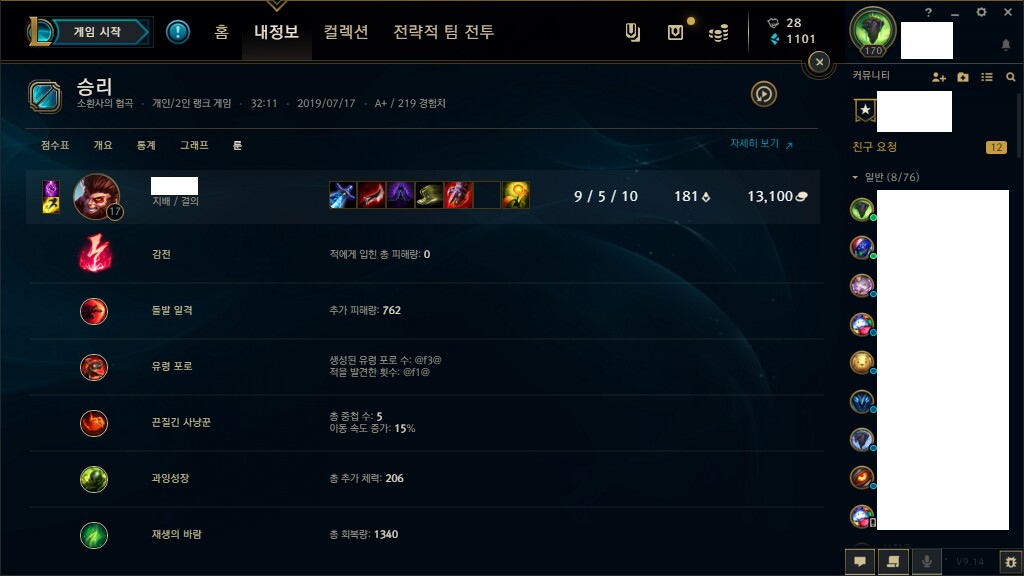Image resolution: width=1024 pixels, height=576 pixels.
Task: Open the notification bell
Action: [1006, 44]
